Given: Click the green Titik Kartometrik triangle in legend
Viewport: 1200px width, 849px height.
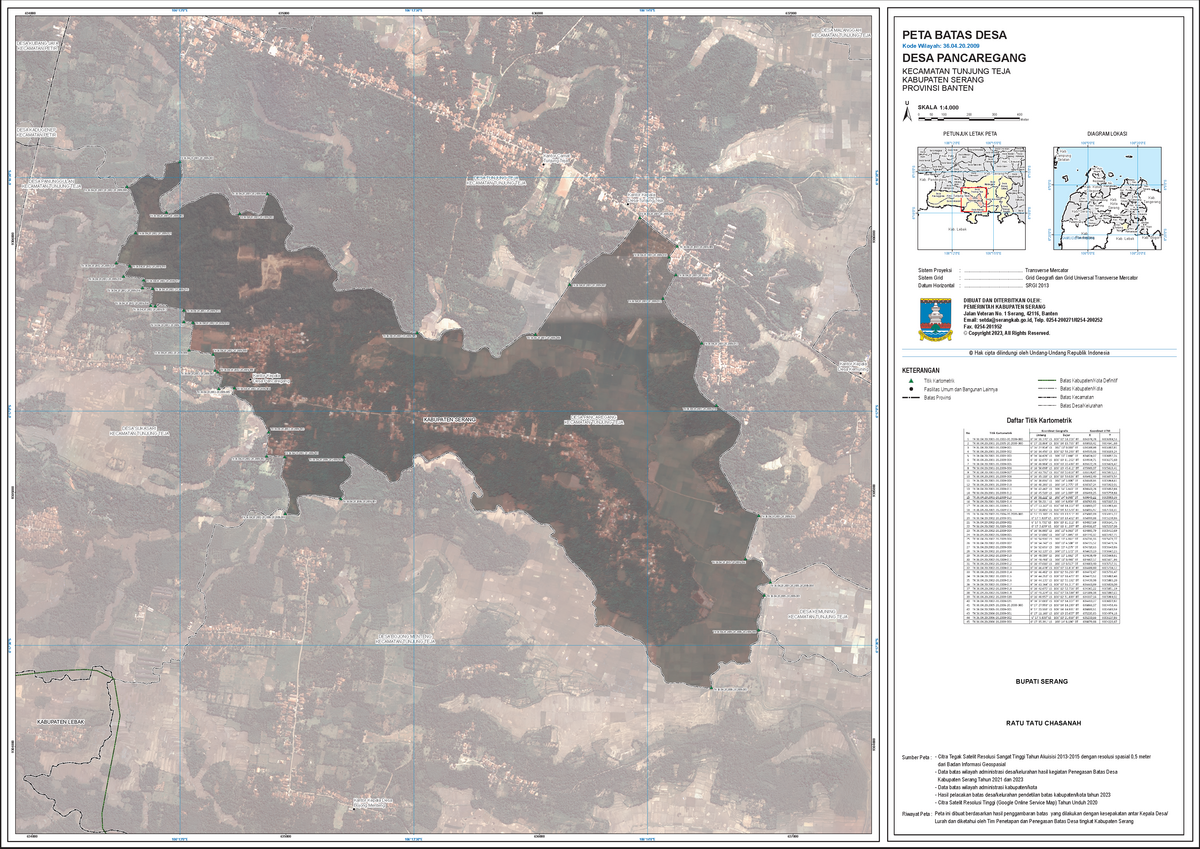Looking at the screenshot, I should (x=911, y=381).
